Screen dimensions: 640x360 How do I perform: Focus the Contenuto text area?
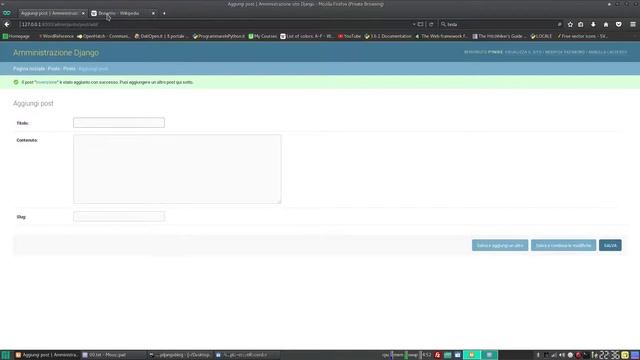point(177,169)
